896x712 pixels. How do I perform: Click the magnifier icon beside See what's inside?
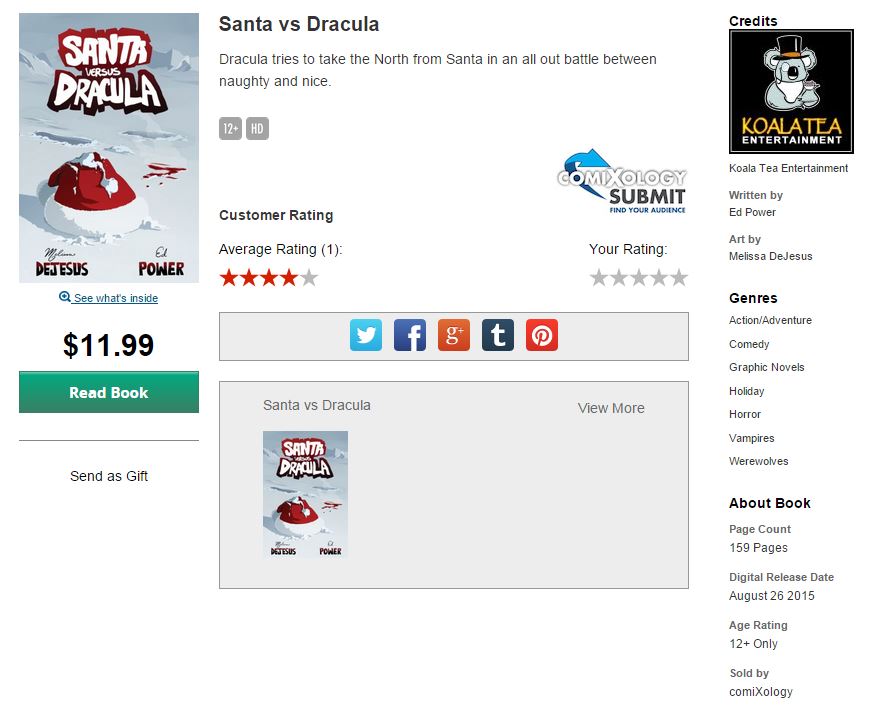pos(65,297)
